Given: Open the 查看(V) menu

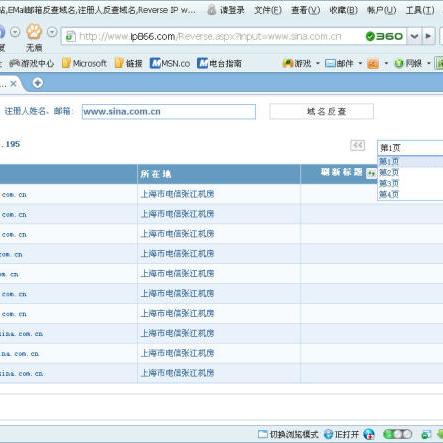Looking at the screenshot, I should point(306,10).
